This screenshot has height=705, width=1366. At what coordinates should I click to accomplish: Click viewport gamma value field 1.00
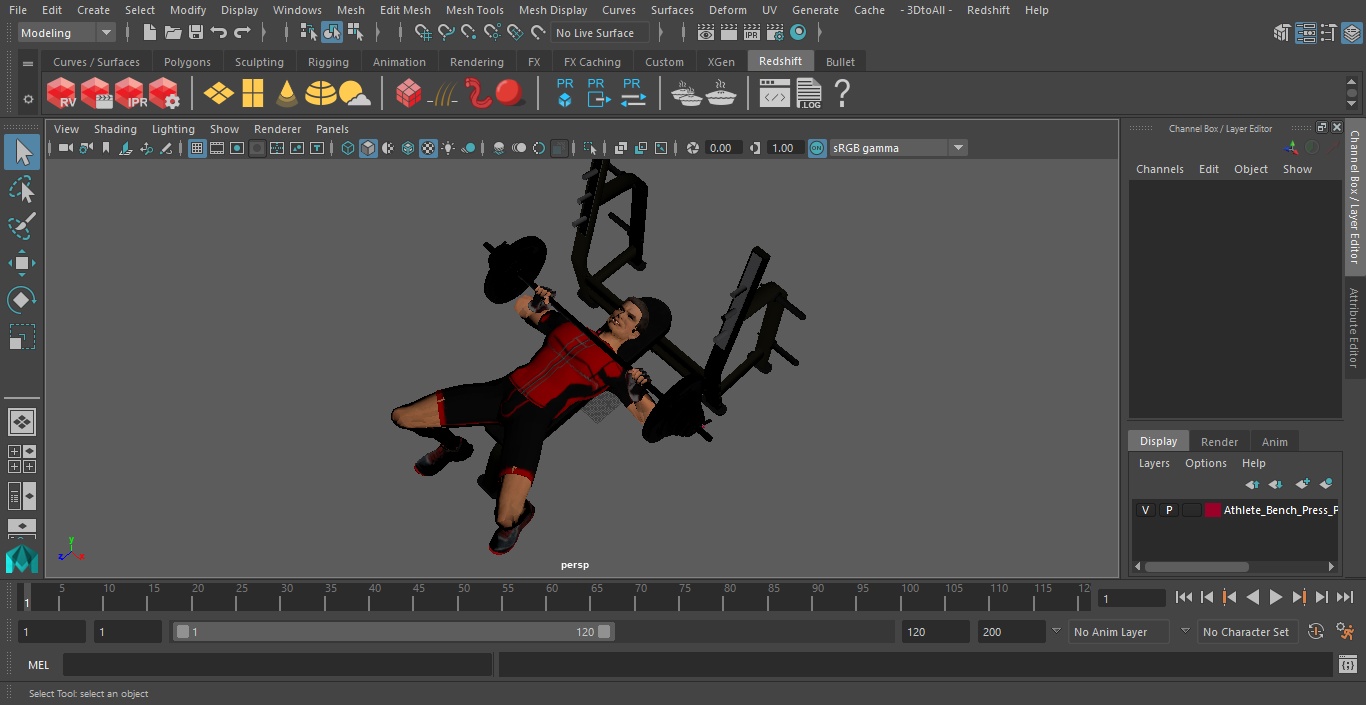tap(783, 148)
